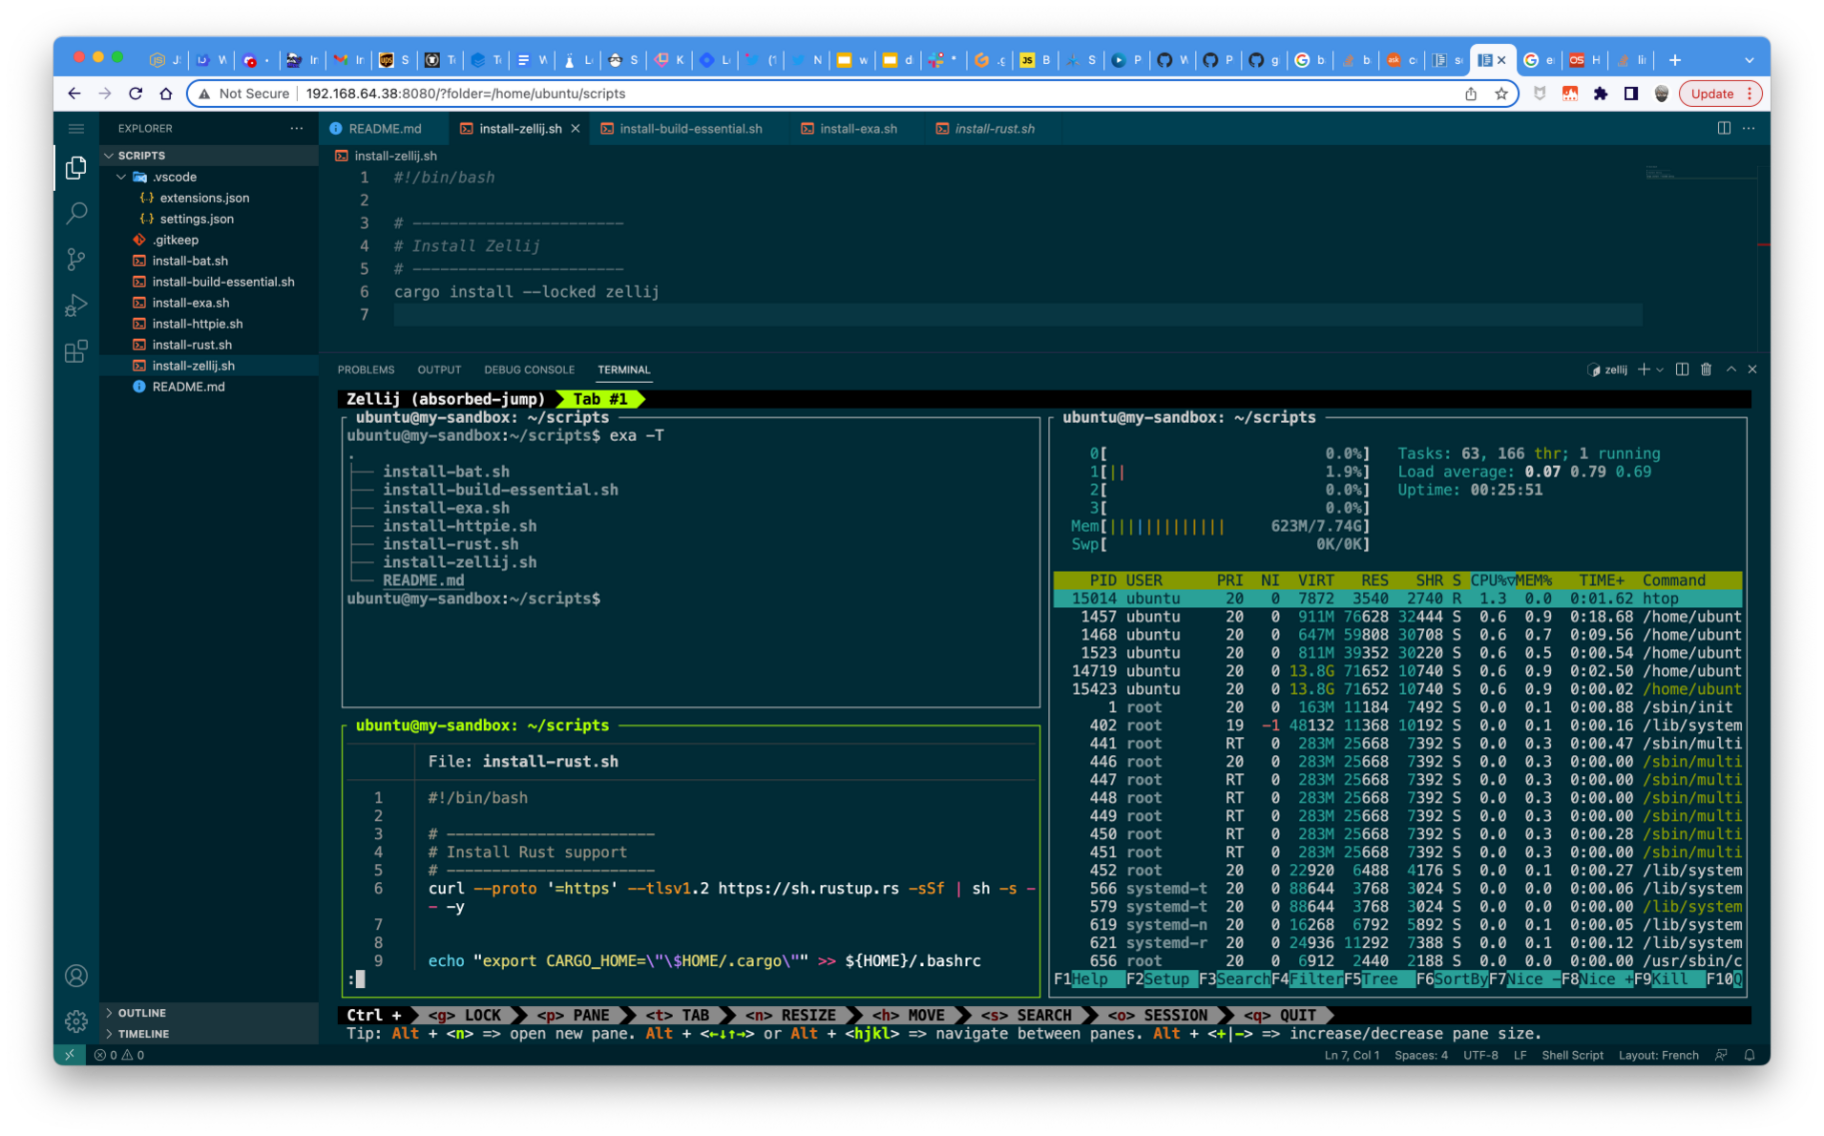Screen dimensions: 1824x1136
Task: Open the Search view in activity bar
Action: point(76,213)
